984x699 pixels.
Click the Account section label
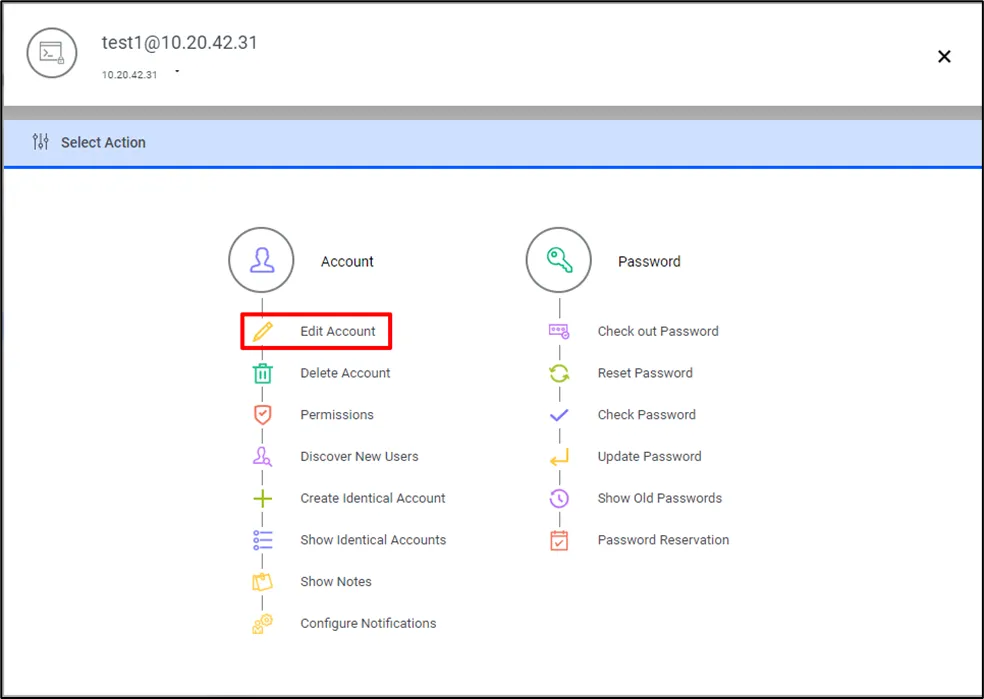point(347,261)
